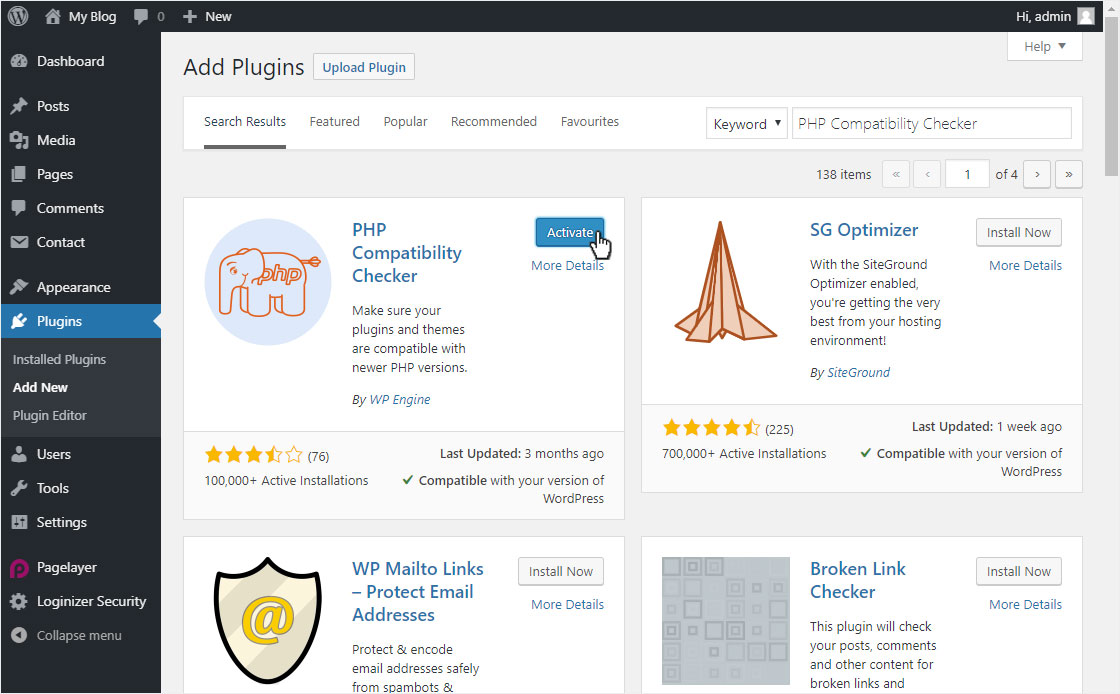Open Installed Plugins submenu item
This screenshot has height=694, width=1120.
(x=59, y=360)
